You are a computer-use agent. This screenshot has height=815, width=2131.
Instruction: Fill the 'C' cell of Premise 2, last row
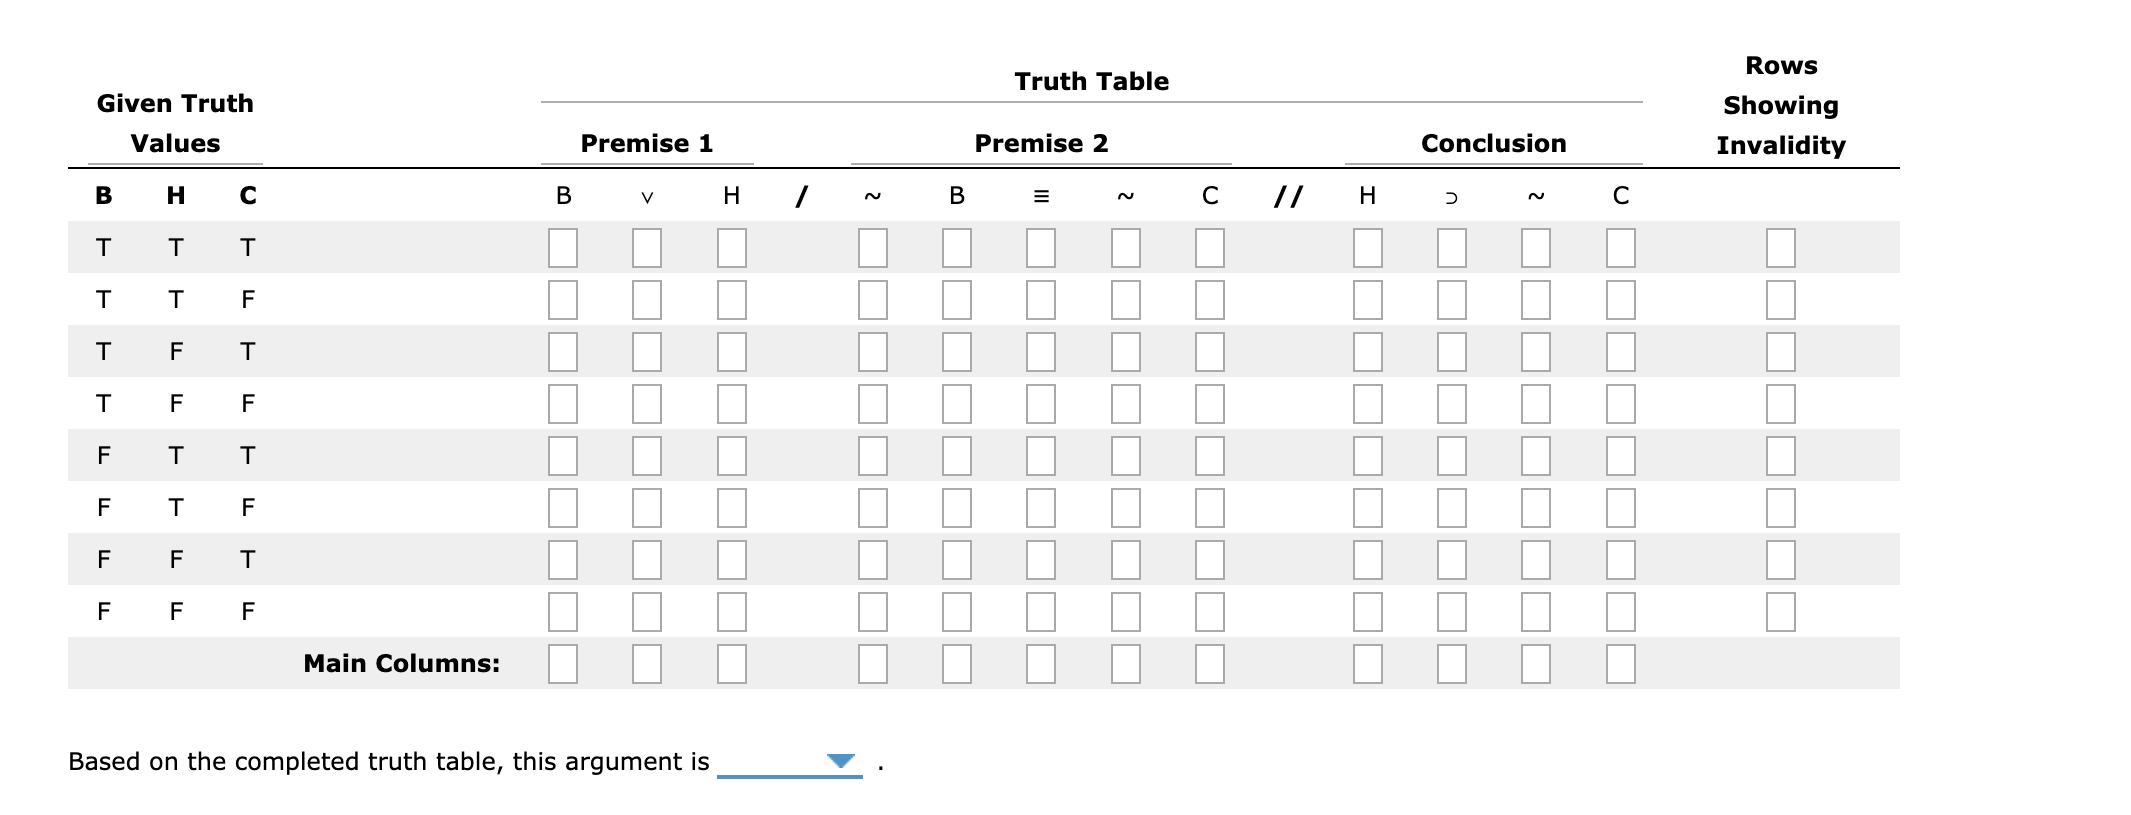point(1210,611)
